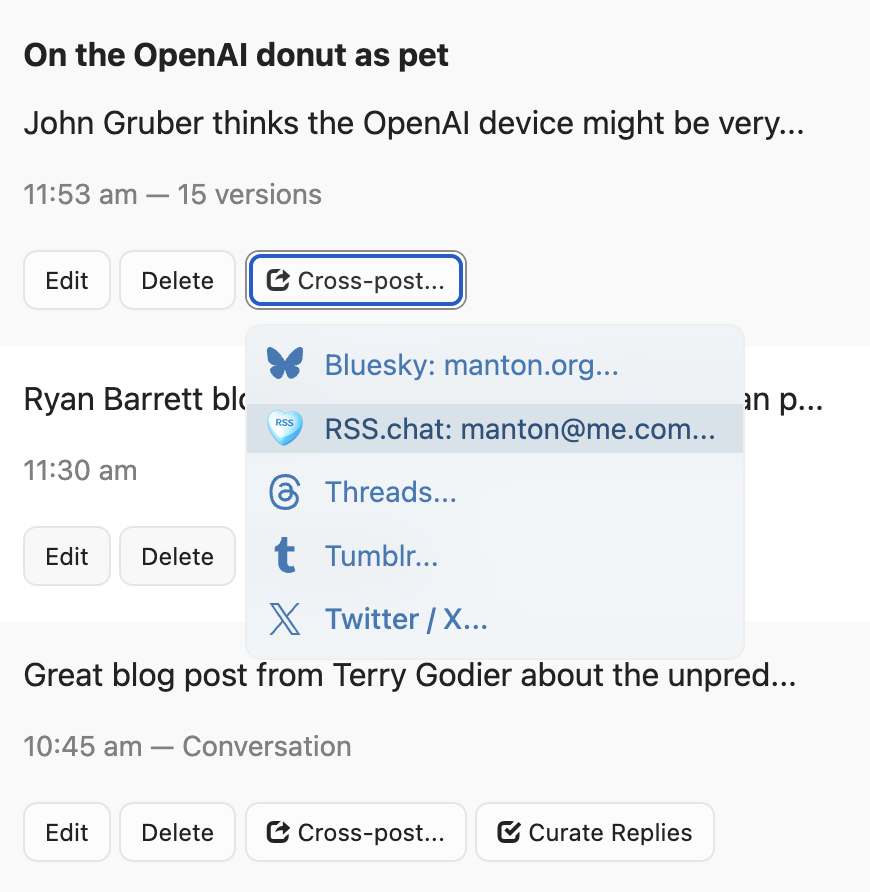
Task: Edit the Ryan Barrett post
Action: [67, 556]
